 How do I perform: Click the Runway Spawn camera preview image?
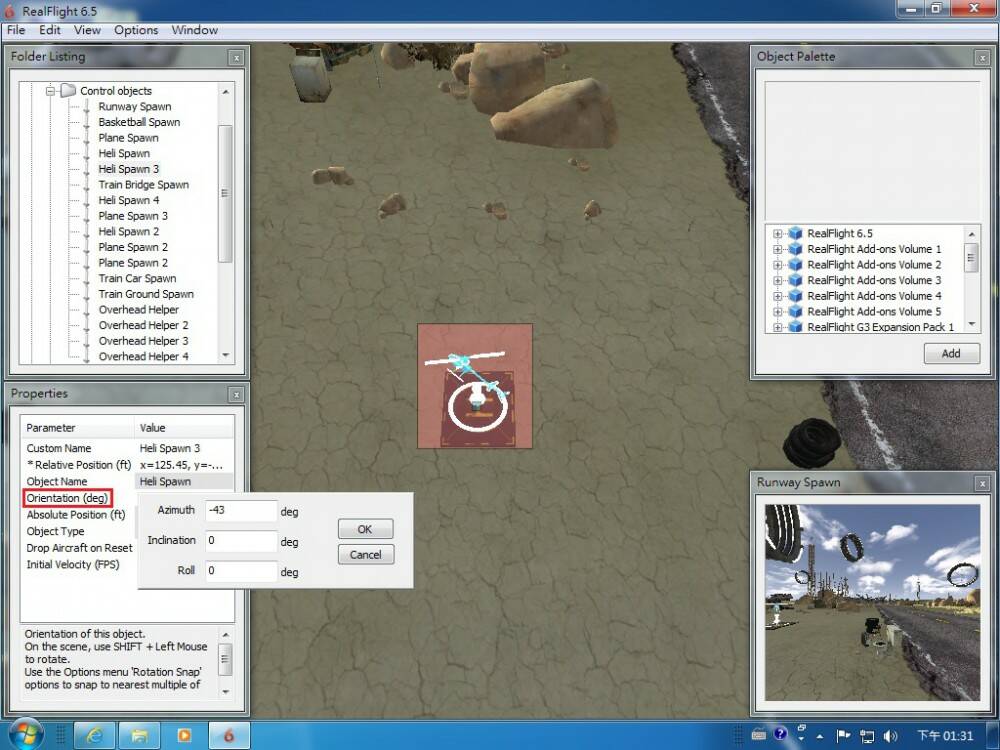click(x=872, y=603)
